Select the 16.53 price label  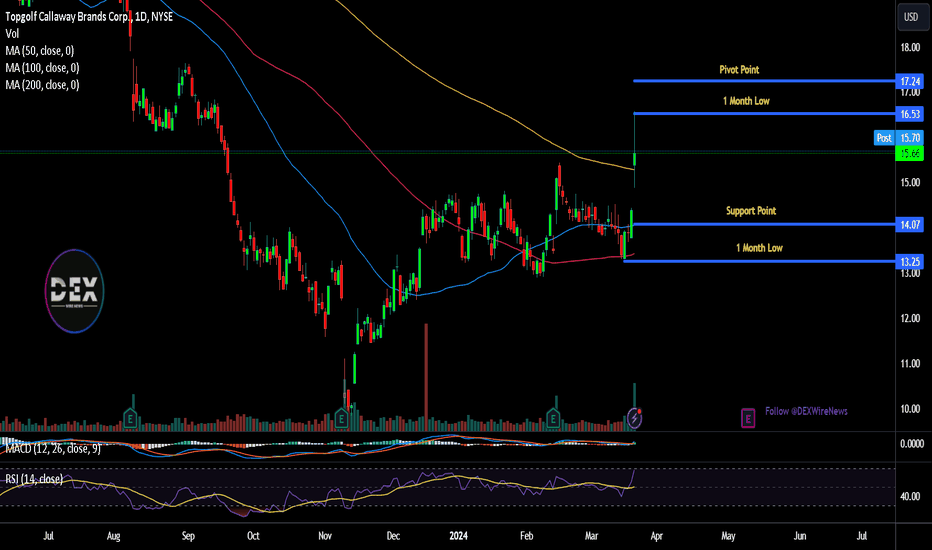[910, 114]
